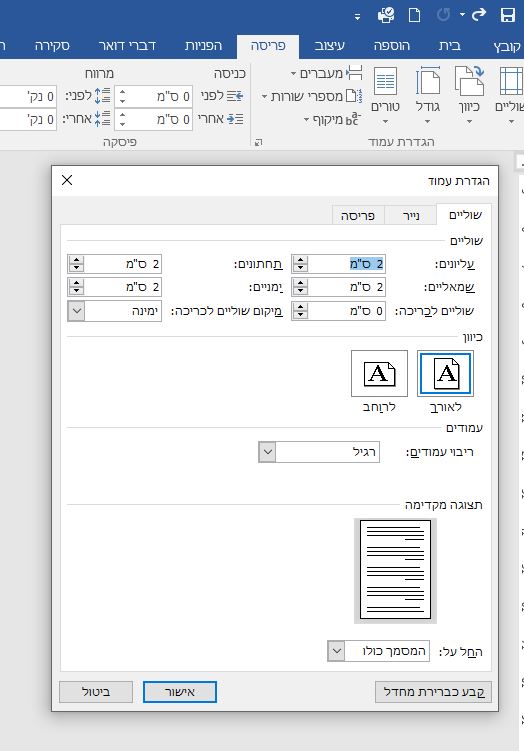Switch to the הוספה Insert tab
This screenshot has width=524, height=751.
pyautogui.click(x=391, y=46)
